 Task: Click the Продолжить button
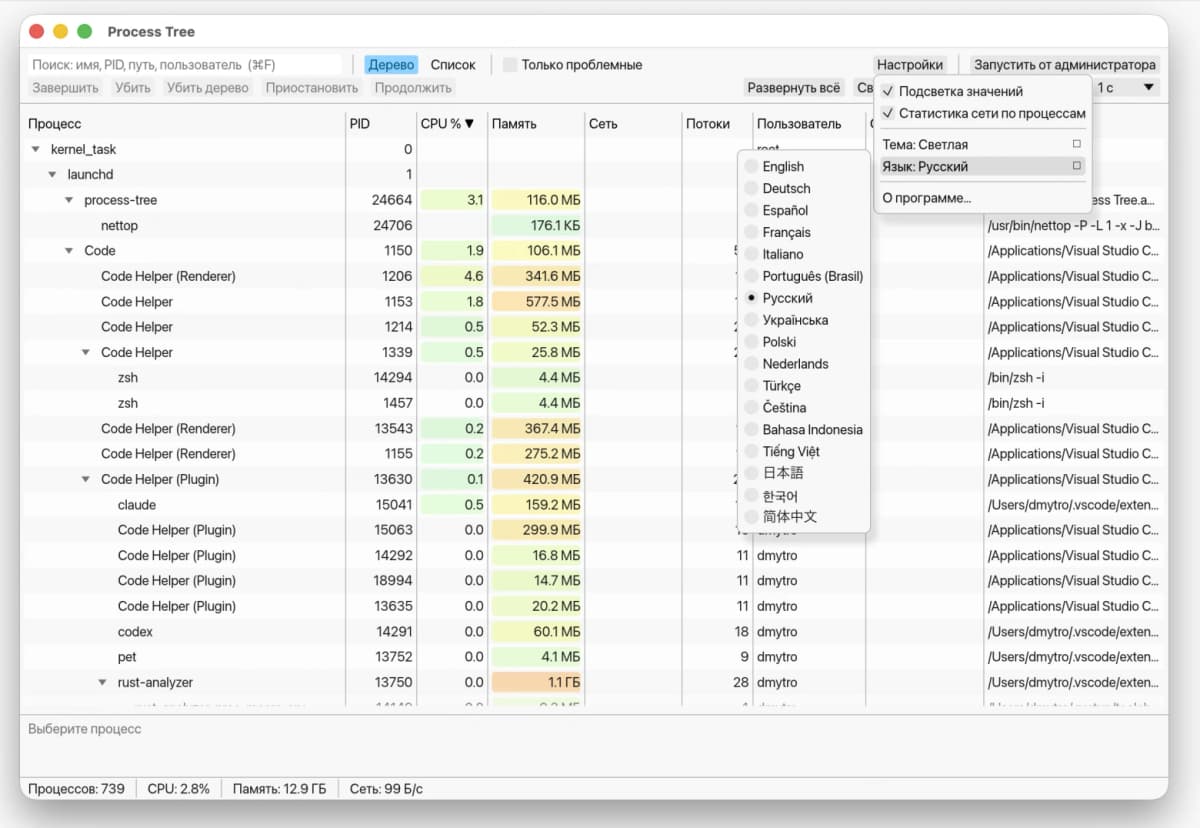click(413, 88)
